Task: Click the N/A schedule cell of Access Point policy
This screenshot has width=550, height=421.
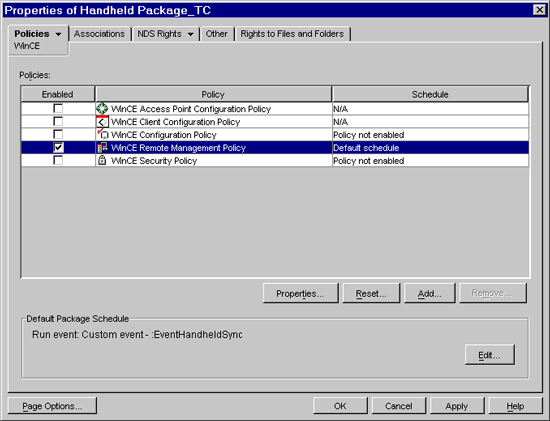Action: click(x=430, y=109)
